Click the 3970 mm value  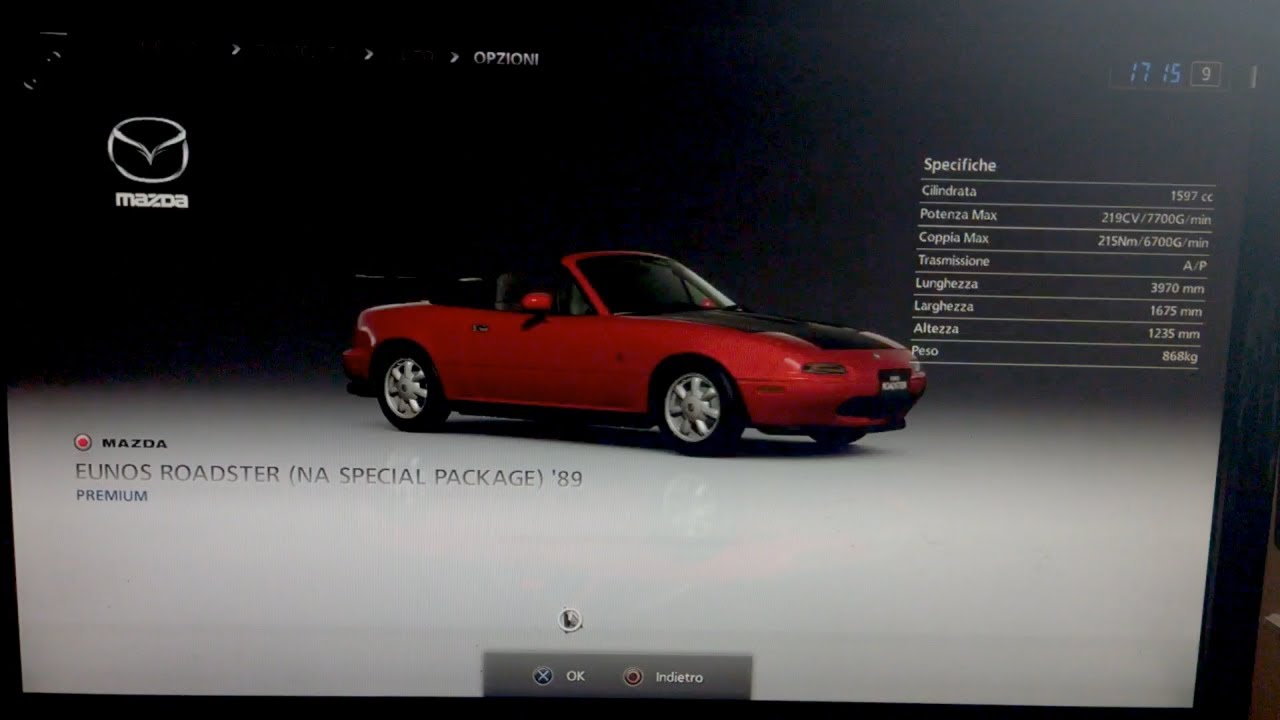point(1178,289)
